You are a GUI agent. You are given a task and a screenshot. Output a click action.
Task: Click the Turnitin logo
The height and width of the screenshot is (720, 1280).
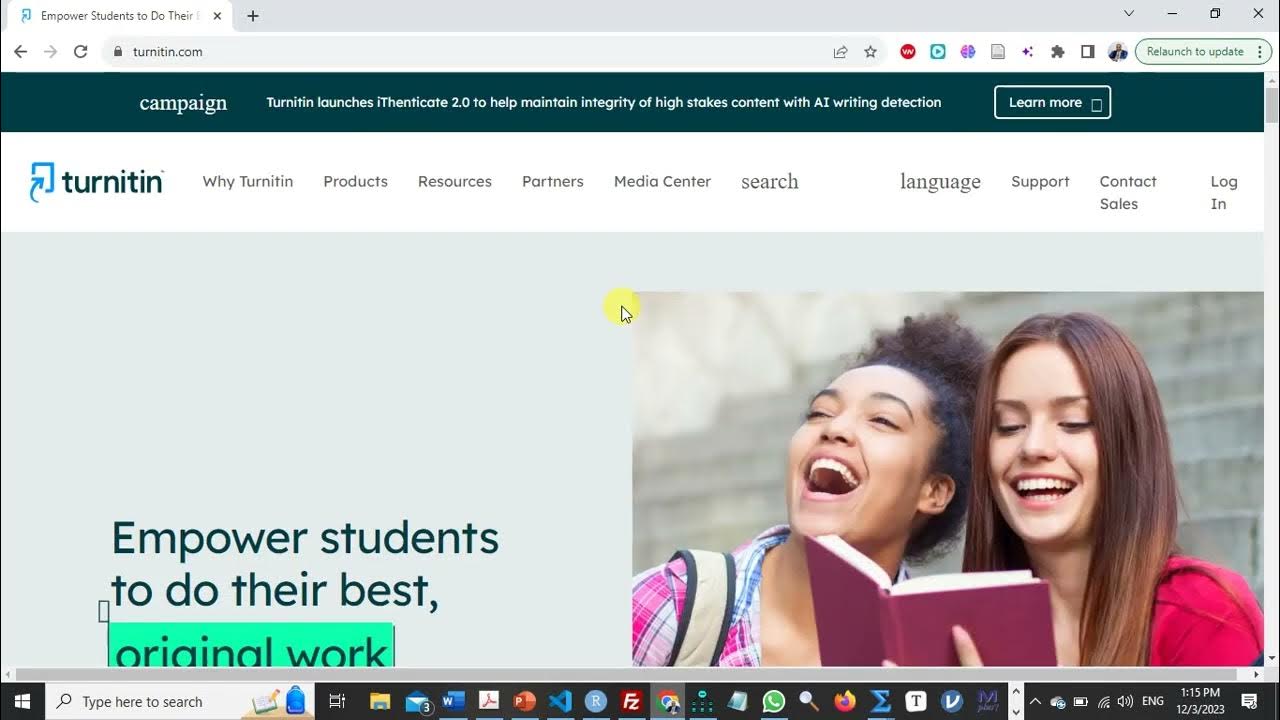pos(96,182)
